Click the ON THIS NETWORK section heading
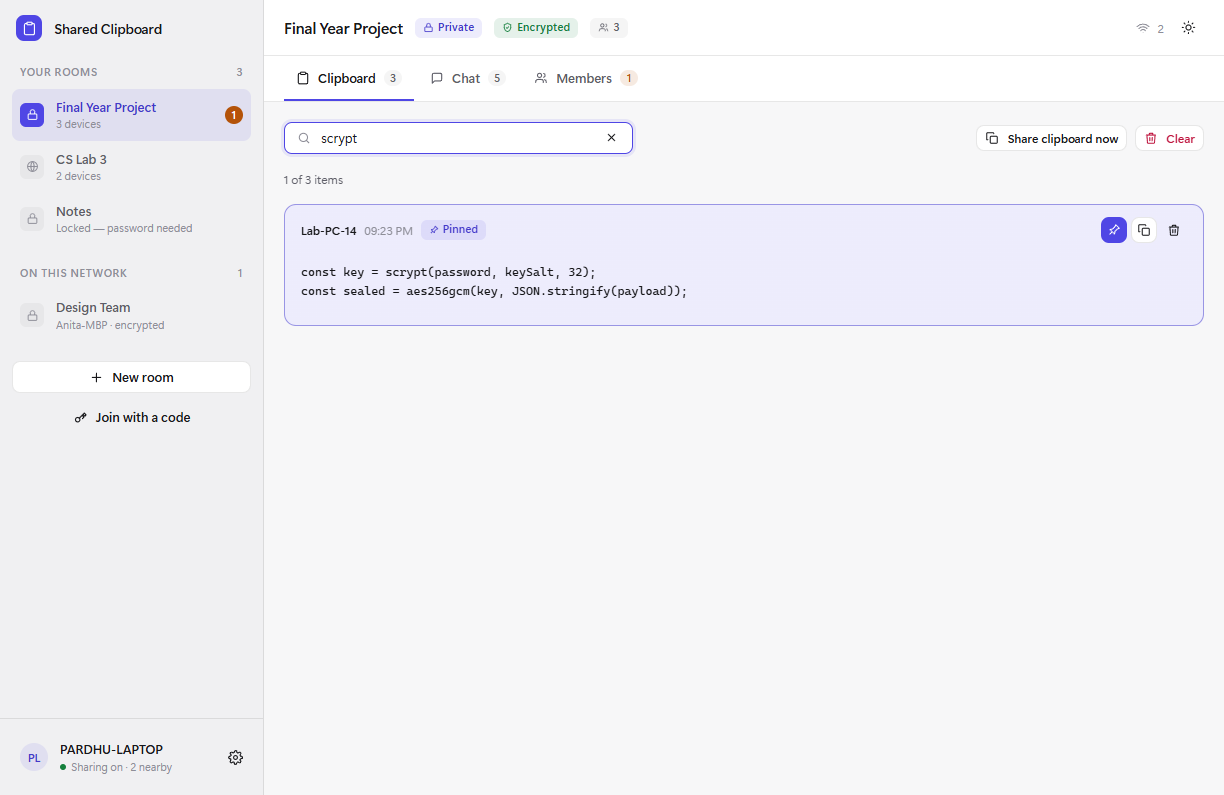The width and height of the screenshot is (1224, 795). [x=73, y=273]
